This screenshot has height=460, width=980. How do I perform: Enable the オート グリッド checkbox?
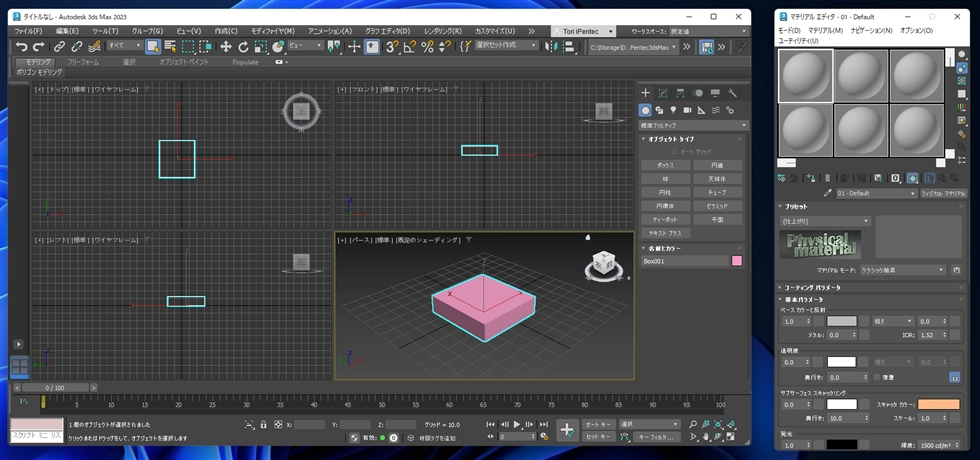tap(675, 152)
